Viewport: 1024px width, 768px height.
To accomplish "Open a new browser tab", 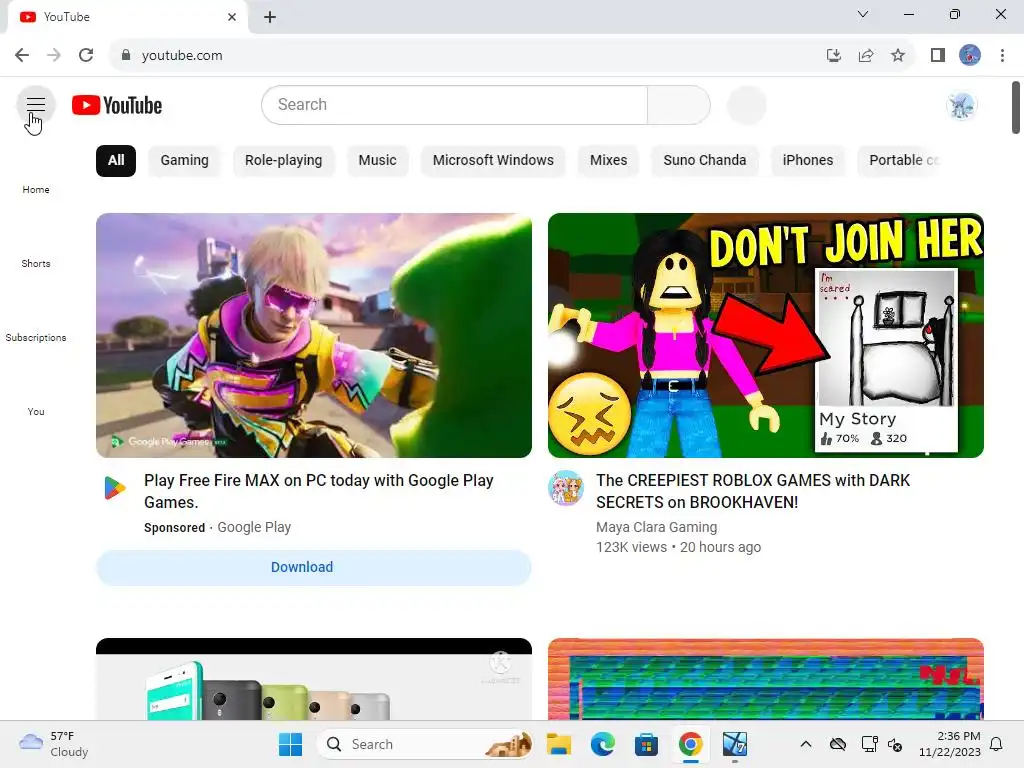I will click(270, 17).
